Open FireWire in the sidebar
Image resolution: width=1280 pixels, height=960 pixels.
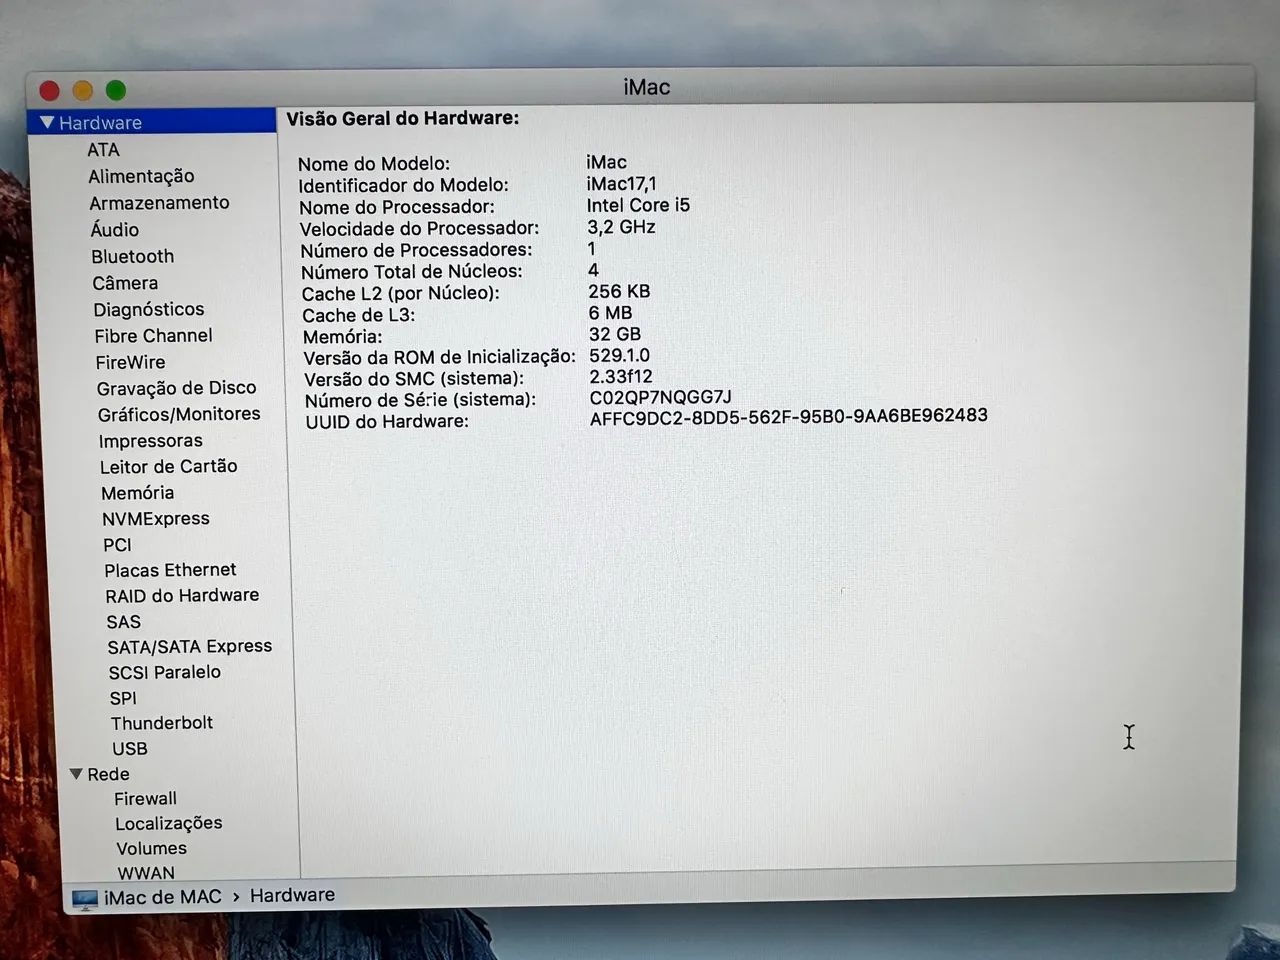coord(130,362)
